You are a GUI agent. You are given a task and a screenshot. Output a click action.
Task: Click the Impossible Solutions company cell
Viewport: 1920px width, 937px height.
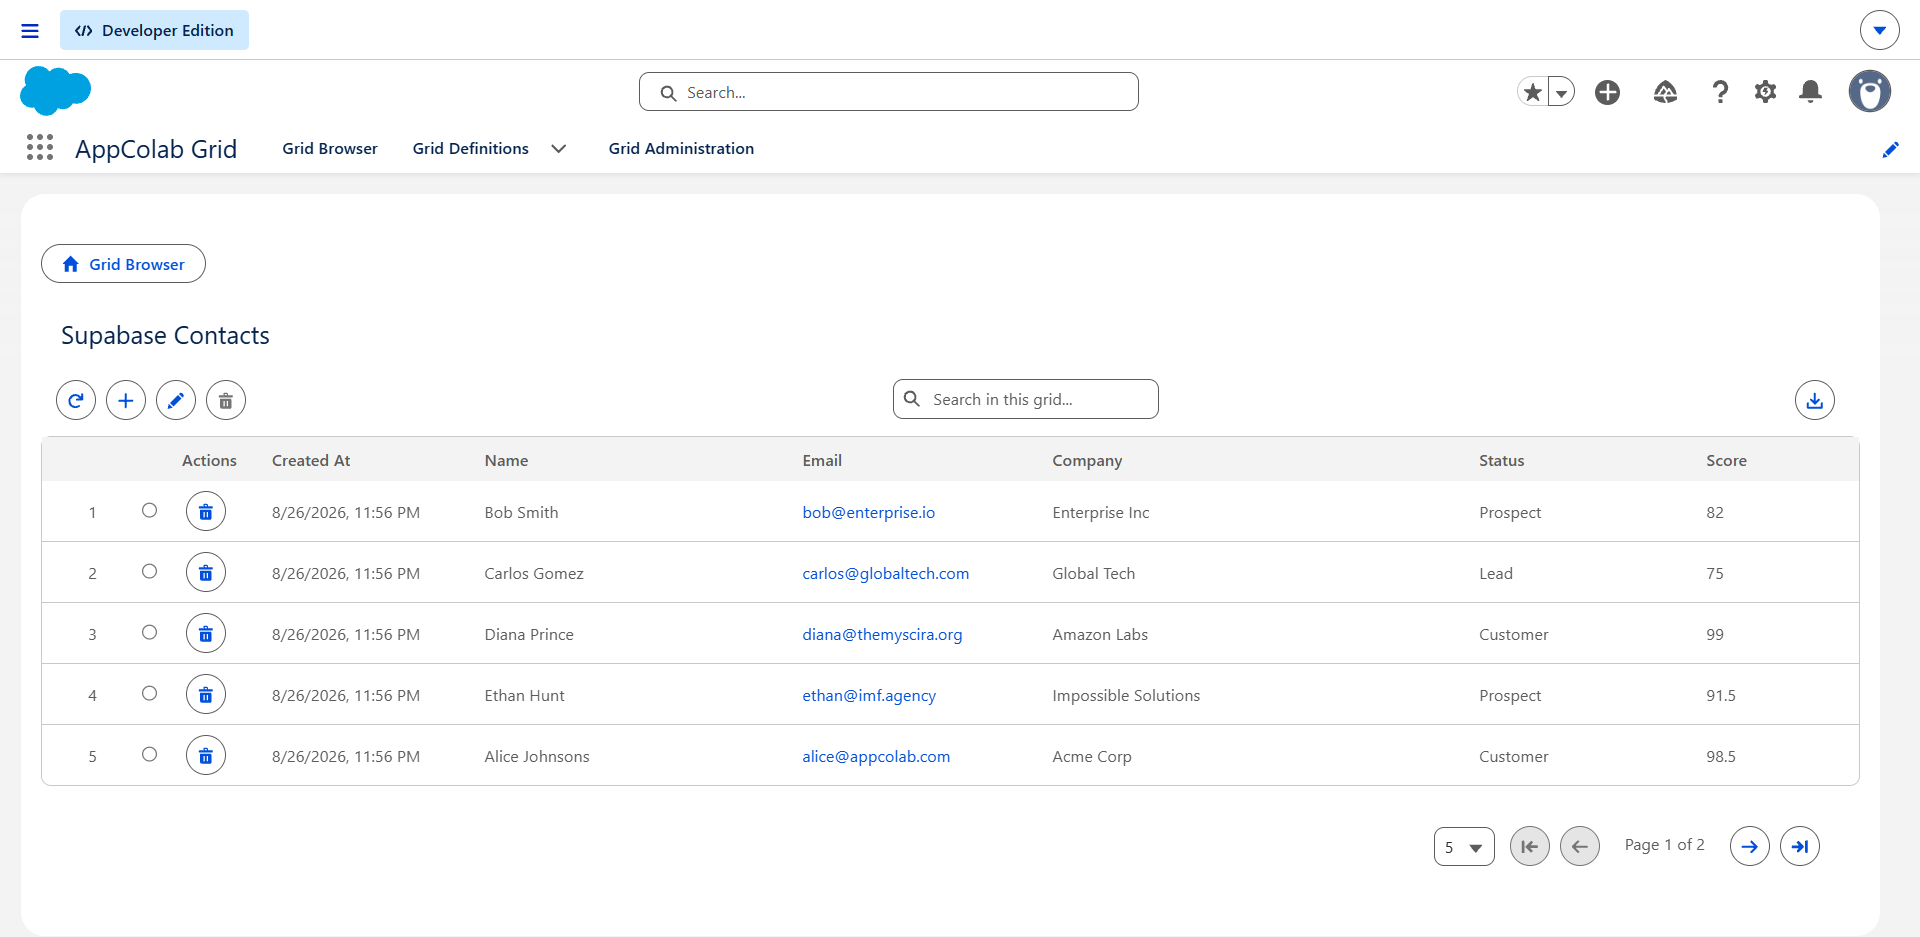click(1126, 695)
